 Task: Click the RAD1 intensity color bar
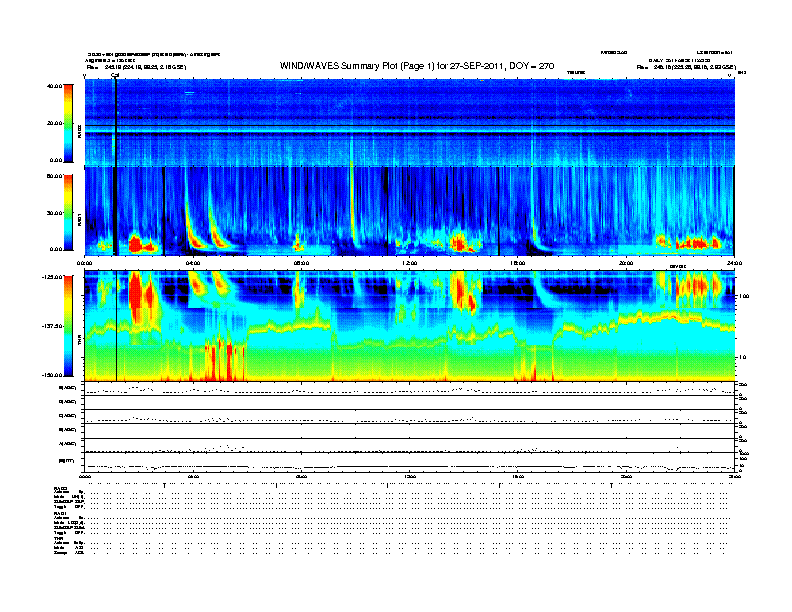(68, 213)
